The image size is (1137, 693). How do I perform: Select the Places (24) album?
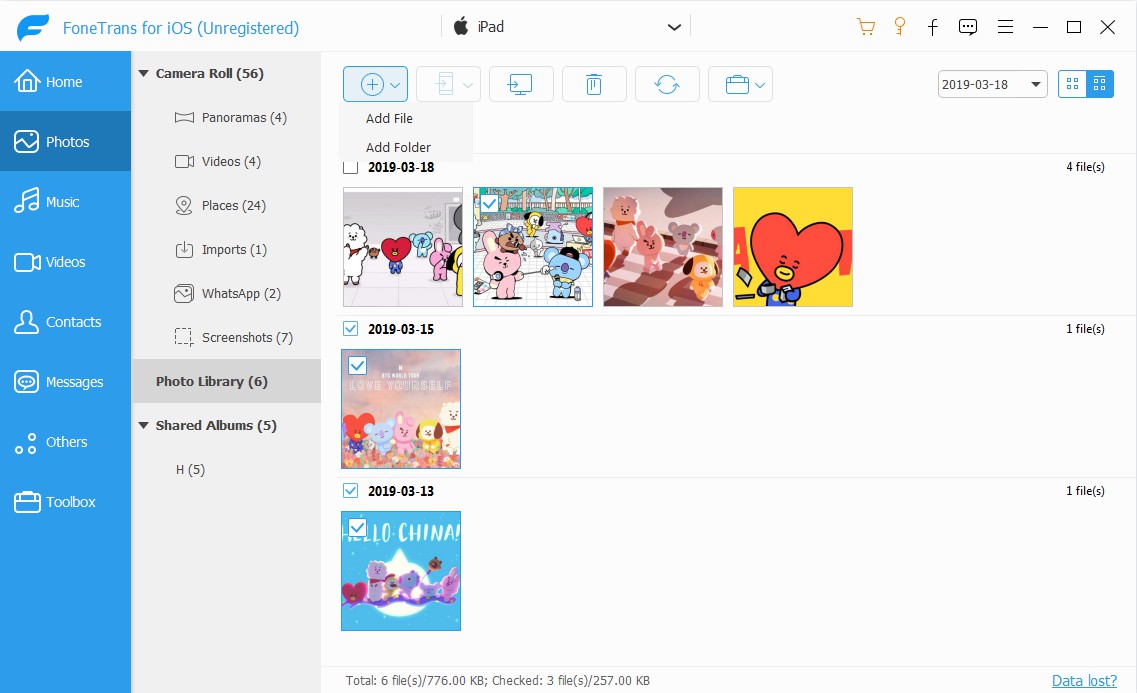[220, 205]
